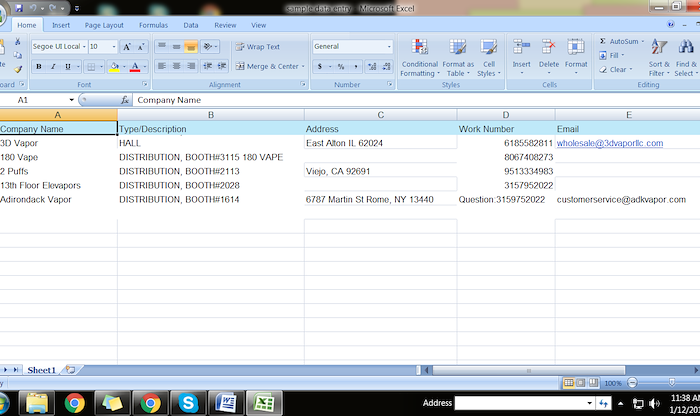Open Format as Table

[x=458, y=58]
